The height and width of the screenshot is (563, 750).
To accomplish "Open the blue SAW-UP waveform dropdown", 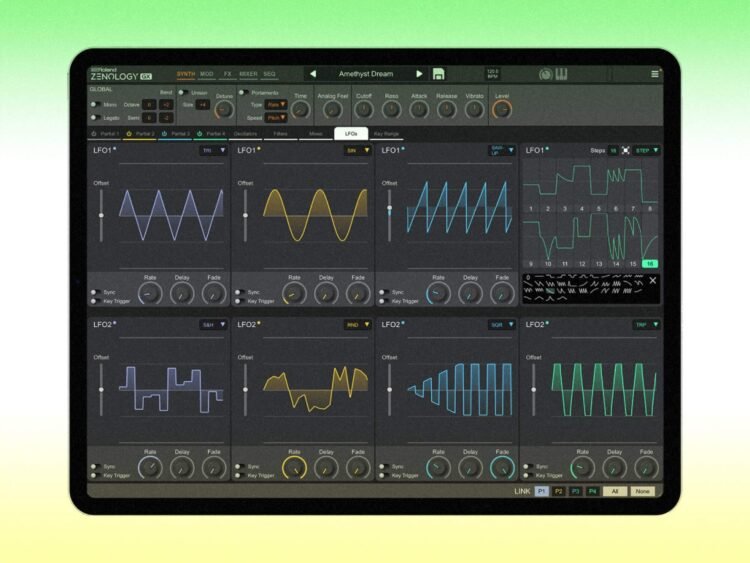I will coord(502,150).
